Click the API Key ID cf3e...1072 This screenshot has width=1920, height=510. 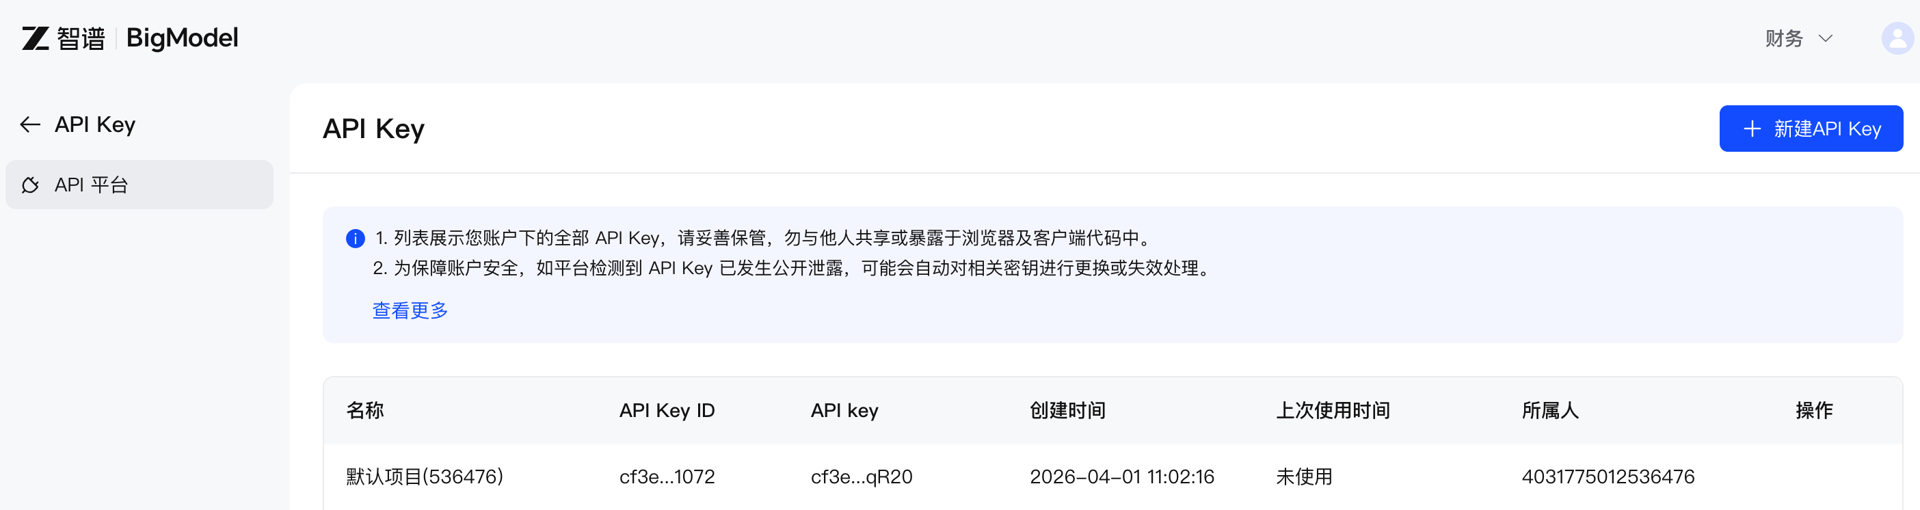coord(667,477)
